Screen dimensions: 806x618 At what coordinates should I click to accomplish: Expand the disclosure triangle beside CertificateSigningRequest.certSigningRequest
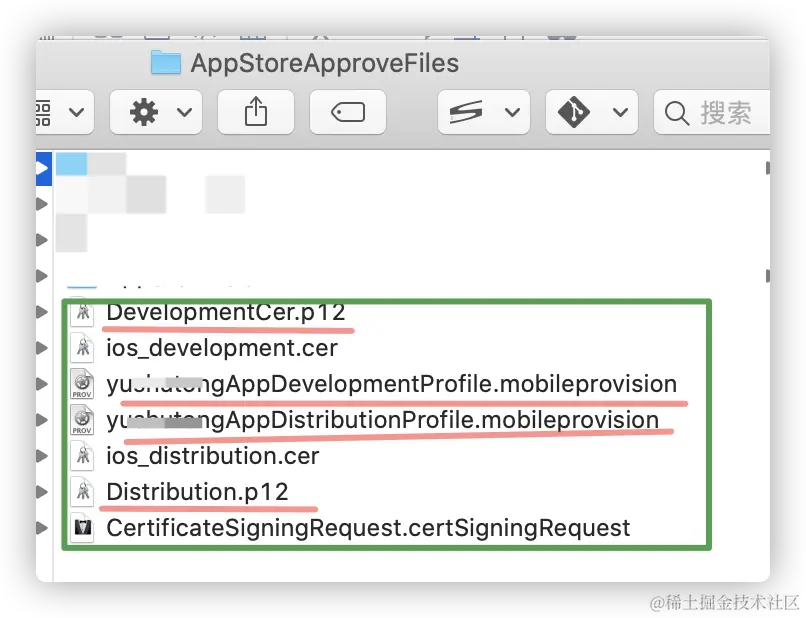click(42, 528)
